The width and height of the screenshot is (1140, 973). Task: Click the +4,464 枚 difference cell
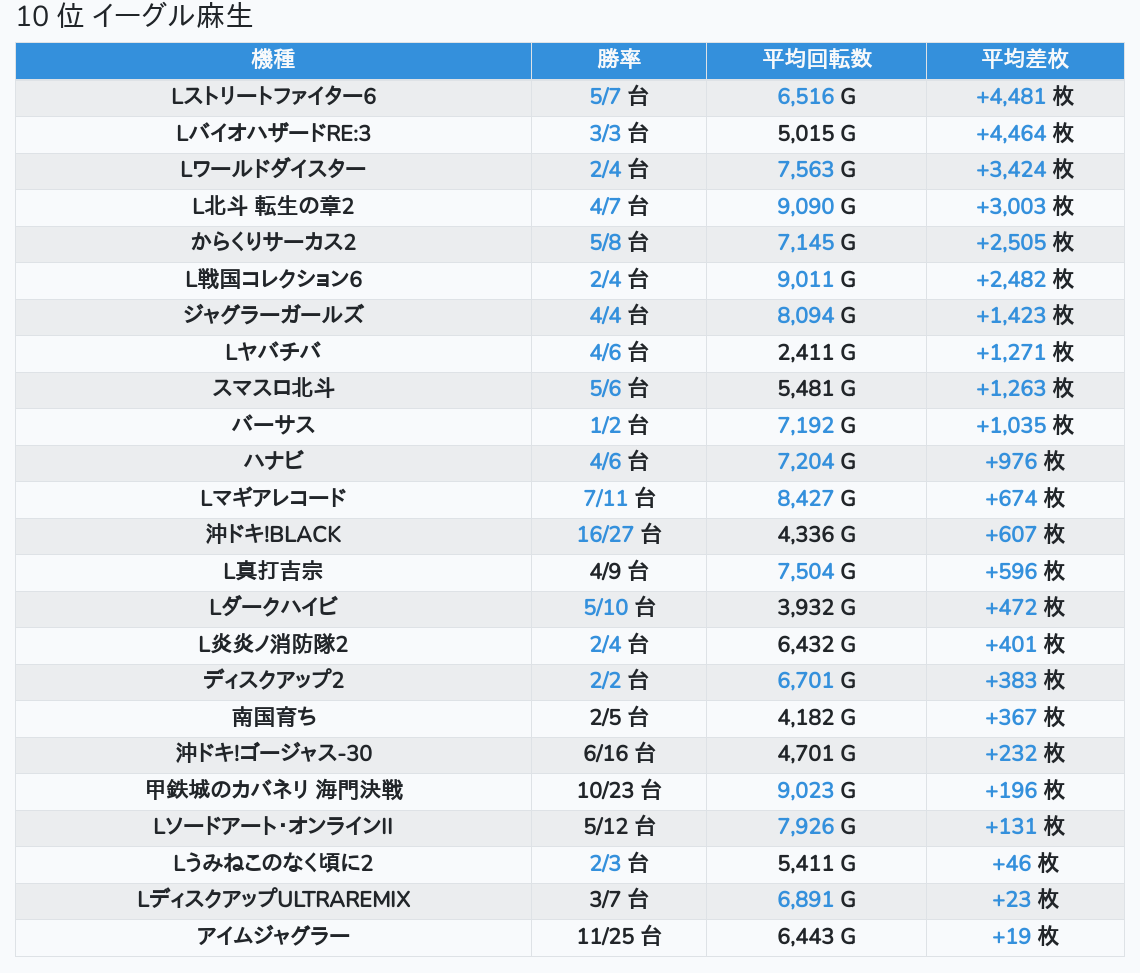pyautogui.click(x=1025, y=133)
